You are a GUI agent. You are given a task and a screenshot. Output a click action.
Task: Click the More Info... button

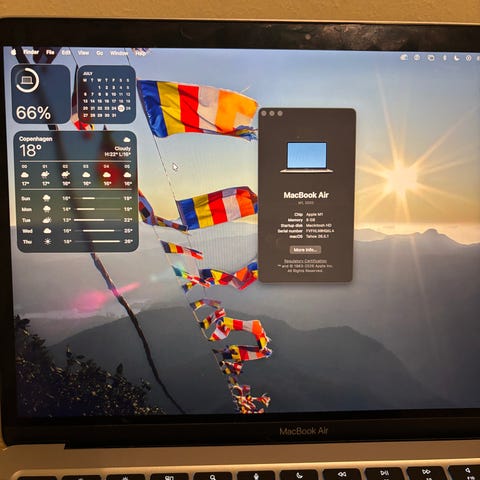coord(305,250)
